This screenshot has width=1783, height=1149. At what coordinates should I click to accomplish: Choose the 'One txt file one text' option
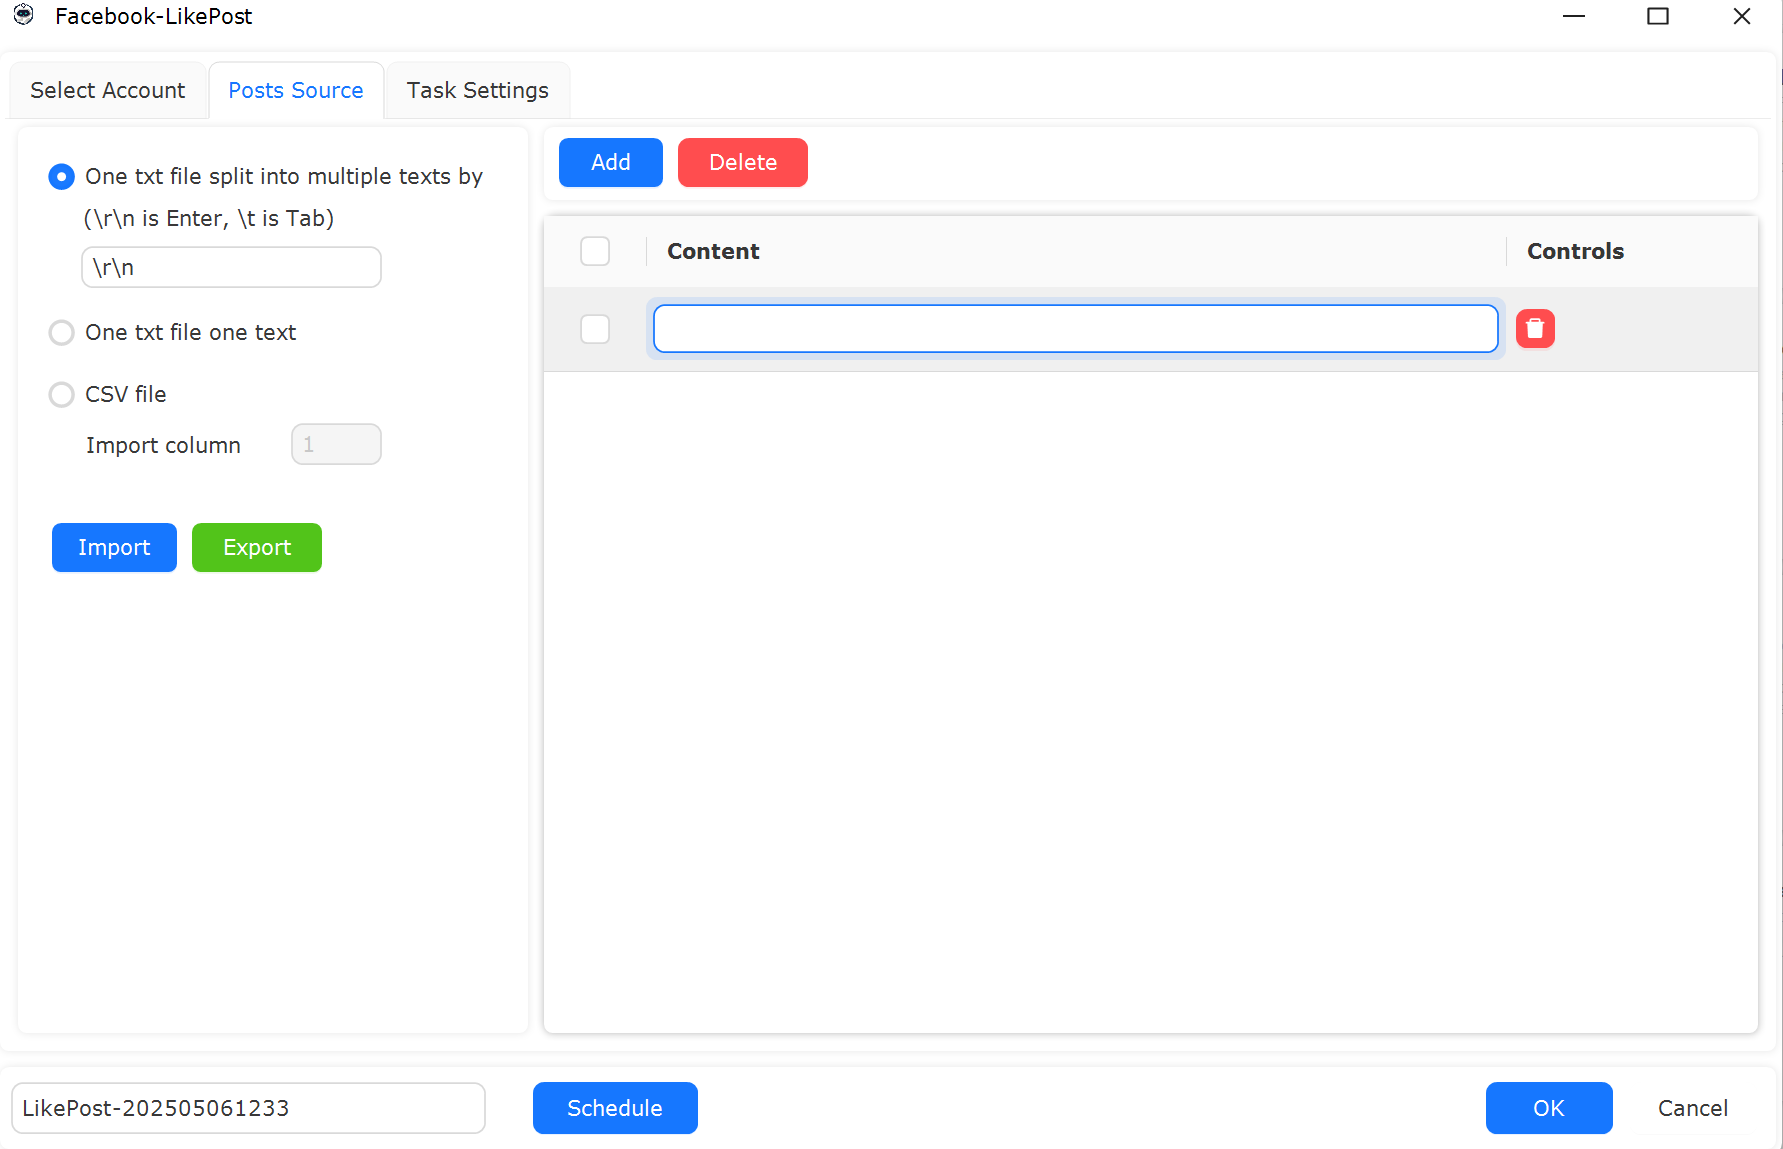(61, 332)
